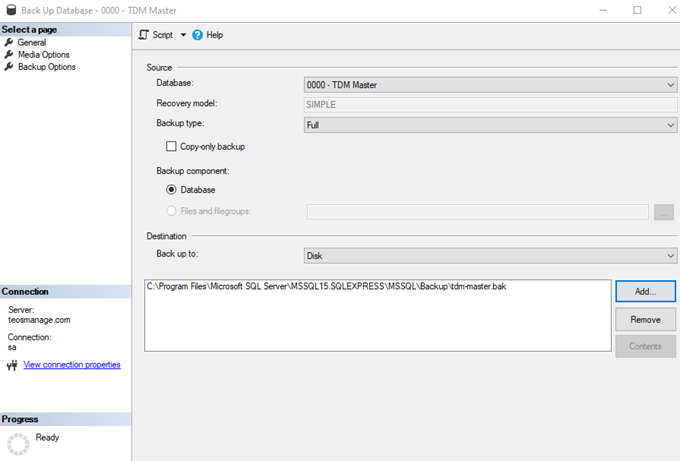The width and height of the screenshot is (680, 461).
Task: Click the Ready progress spinner icon
Action: [17, 444]
